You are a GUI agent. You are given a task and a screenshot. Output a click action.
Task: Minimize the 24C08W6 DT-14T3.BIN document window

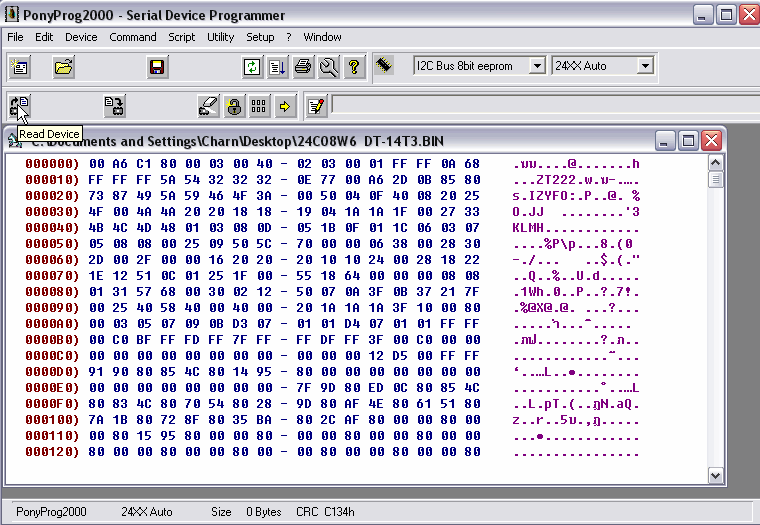click(664, 141)
